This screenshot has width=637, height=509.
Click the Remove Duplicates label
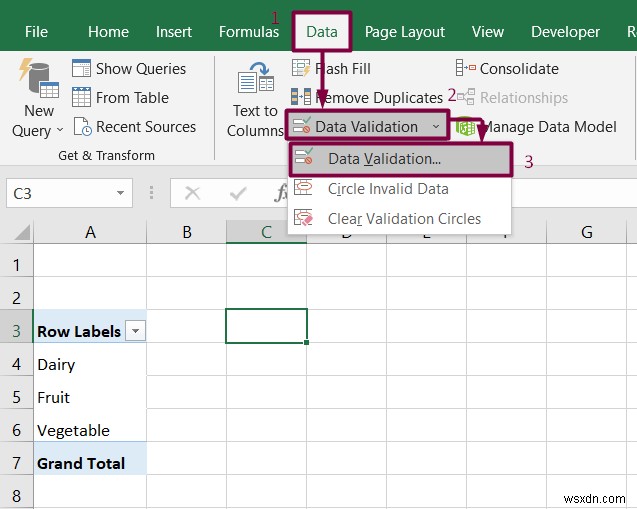tap(379, 98)
